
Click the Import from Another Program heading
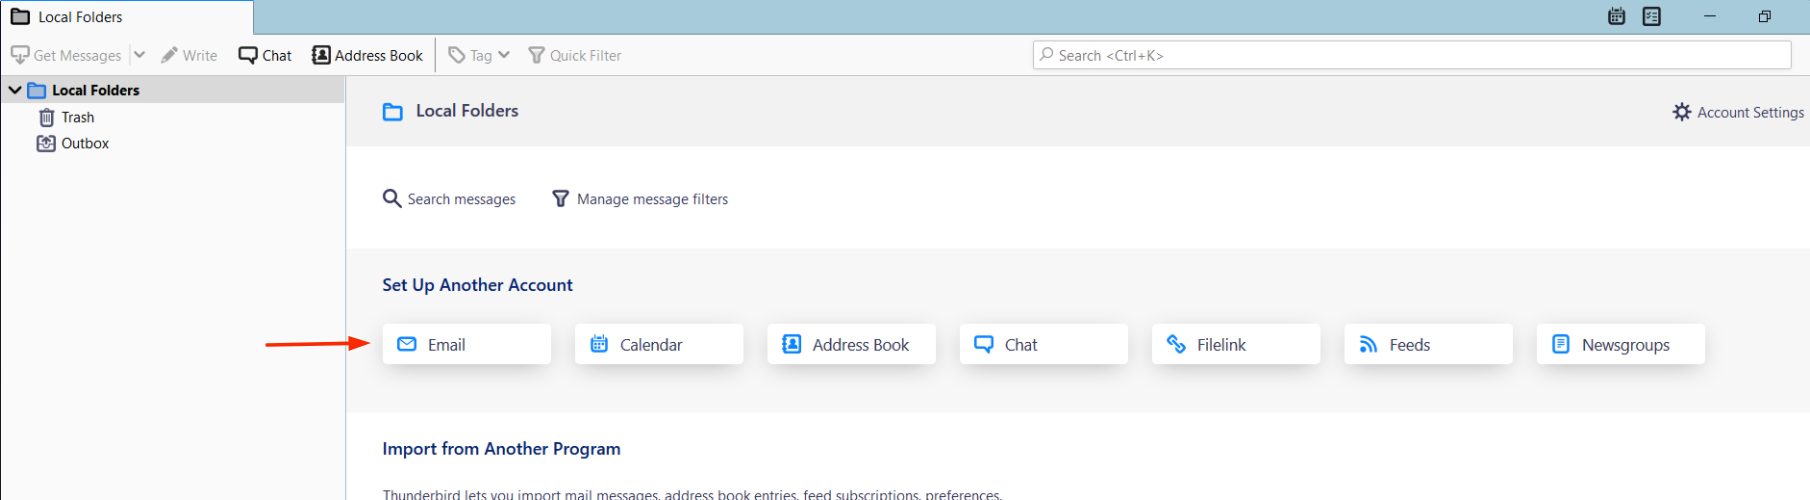(501, 449)
